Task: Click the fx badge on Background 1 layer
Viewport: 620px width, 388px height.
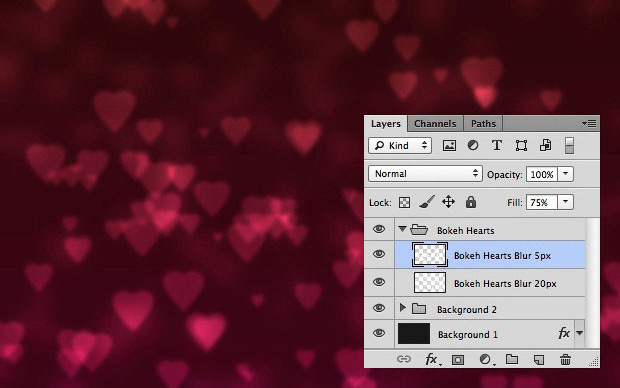Action: coord(564,333)
